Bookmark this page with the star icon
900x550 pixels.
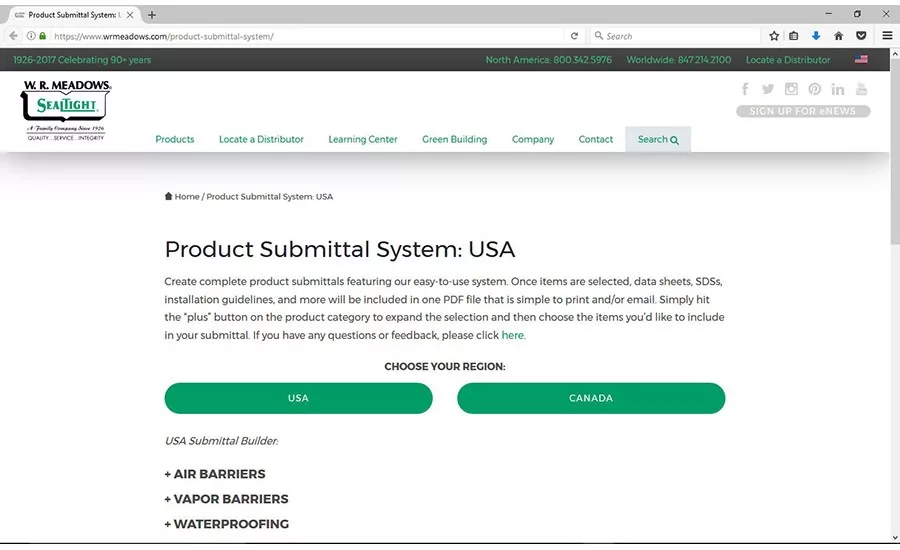[x=774, y=36]
